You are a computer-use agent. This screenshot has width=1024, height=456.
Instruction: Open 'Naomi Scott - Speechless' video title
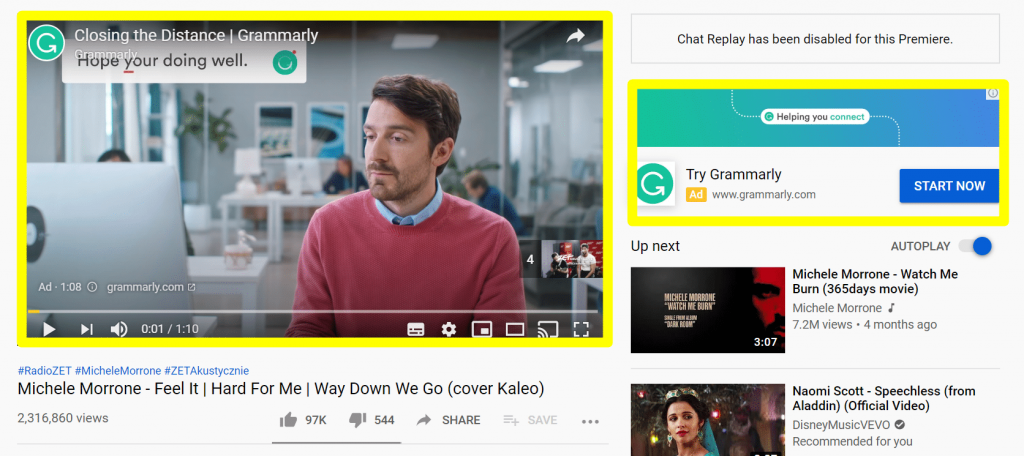point(884,399)
